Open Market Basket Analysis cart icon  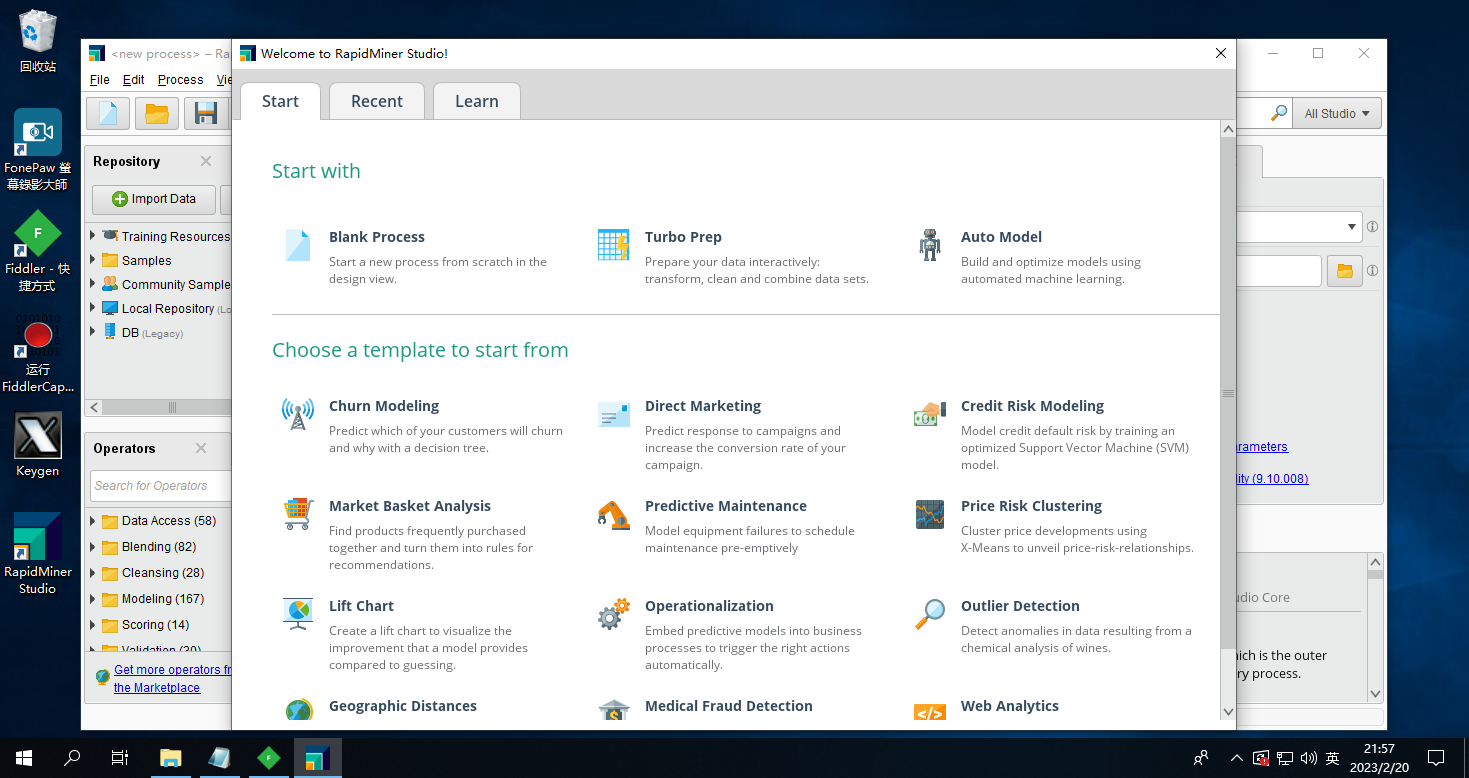pyautogui.click(x=298, y=514)
